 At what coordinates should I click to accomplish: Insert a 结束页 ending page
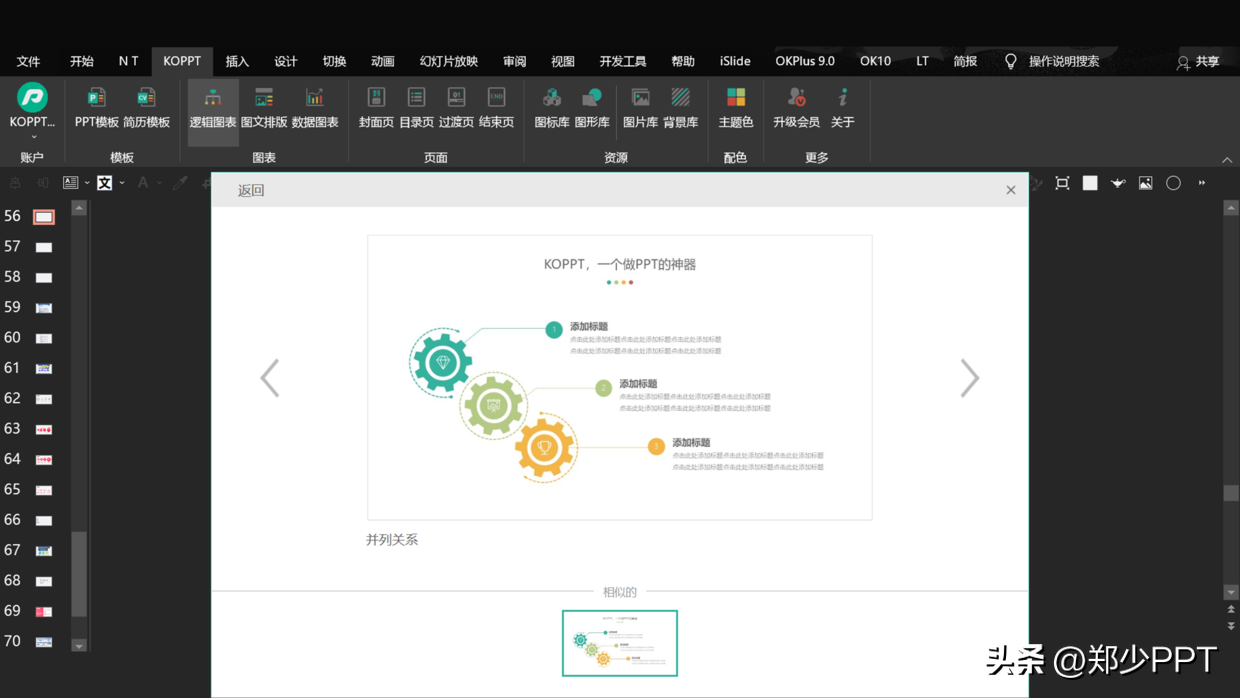tap(496, 107)
